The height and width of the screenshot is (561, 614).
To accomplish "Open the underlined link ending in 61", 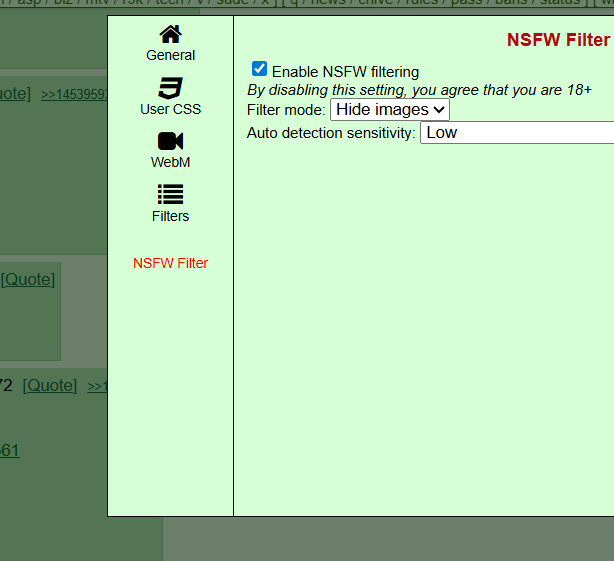I will tap(9, 451).
